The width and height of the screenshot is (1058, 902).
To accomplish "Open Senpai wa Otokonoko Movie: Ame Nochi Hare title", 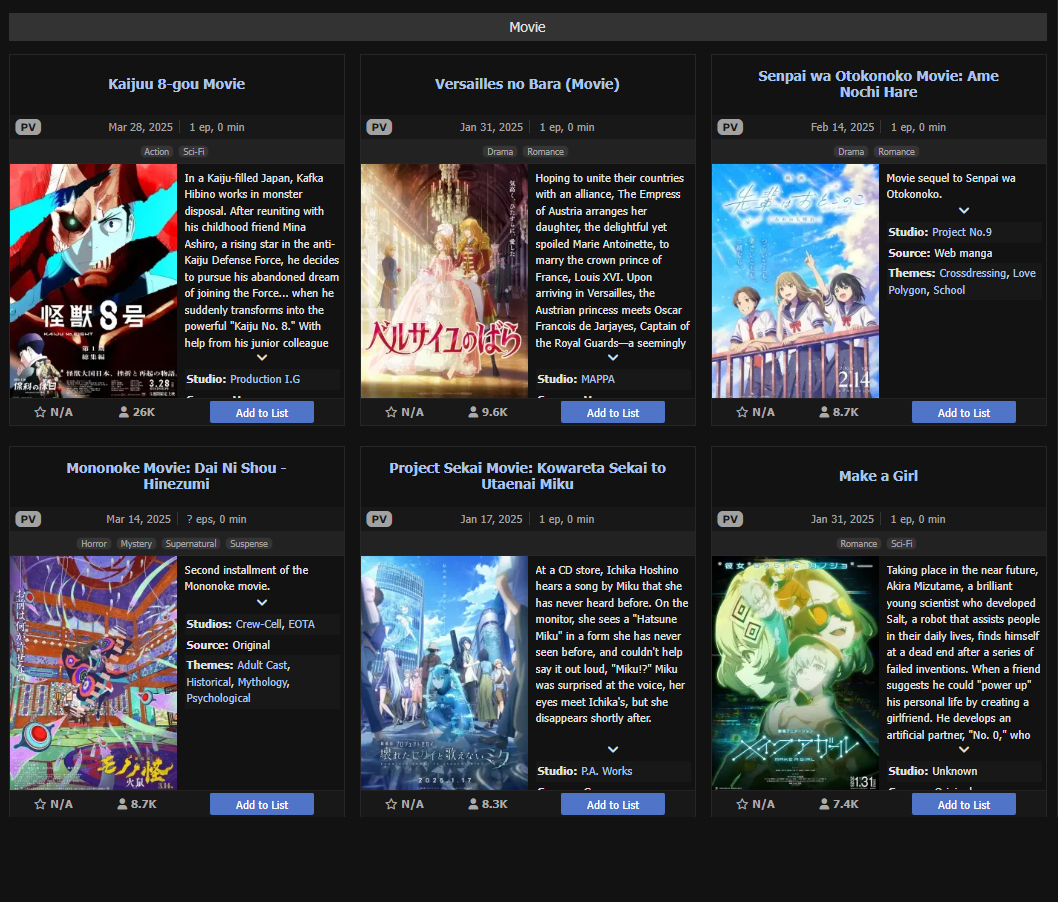I will 878,84.
